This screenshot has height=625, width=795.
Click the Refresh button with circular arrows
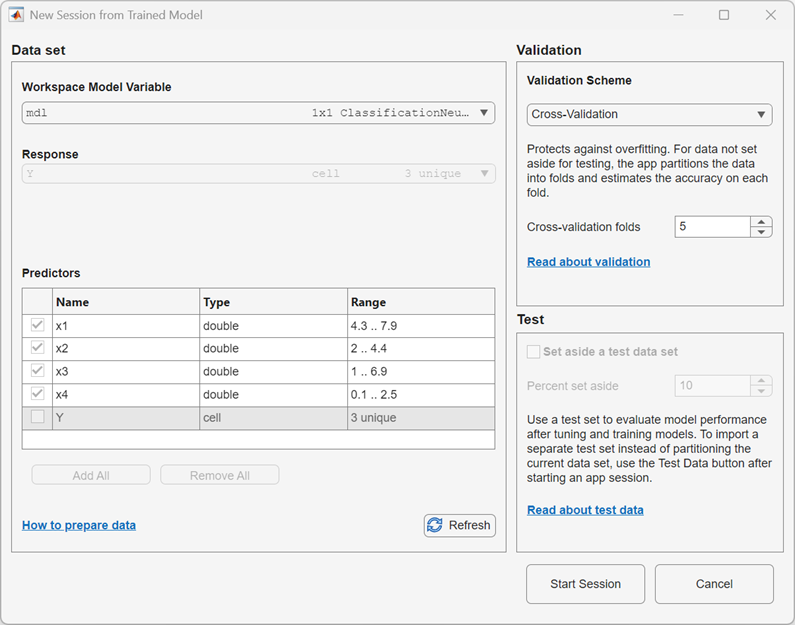459,525
